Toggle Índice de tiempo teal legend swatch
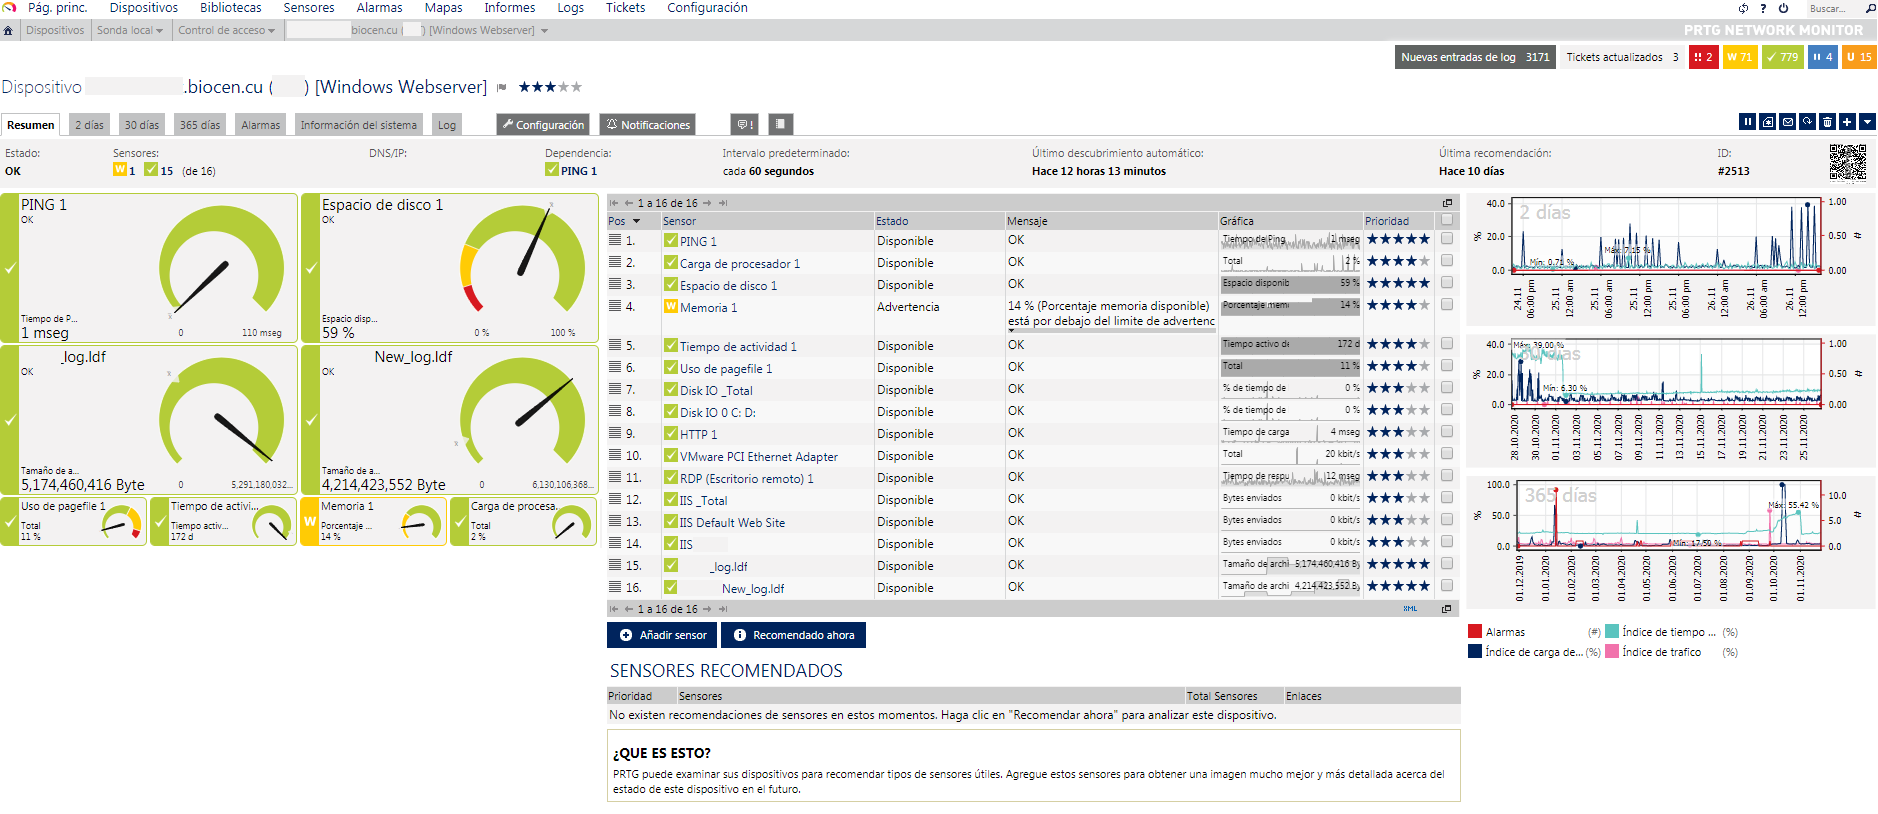The width and height of the screenshot is (1878, 814). tap(1612, 632)
